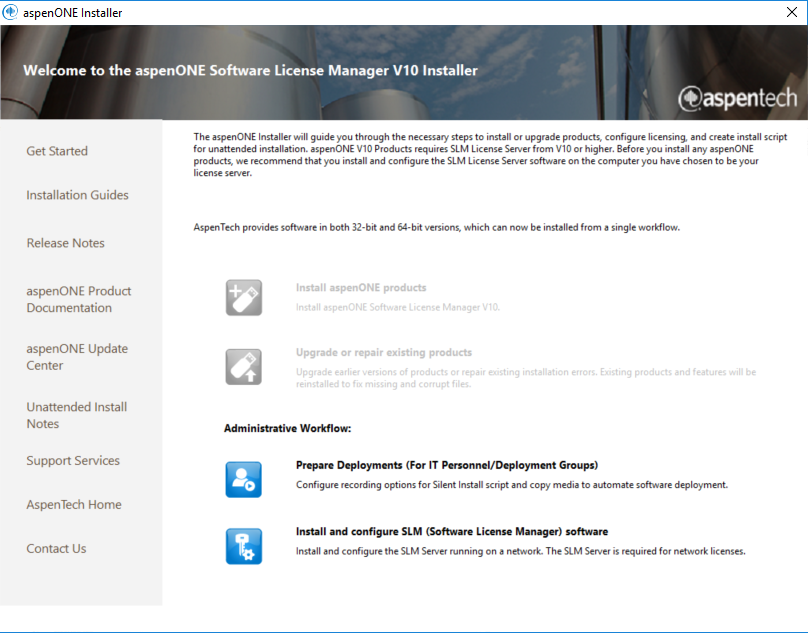
Task: Close the aspenONE Installer window
Action: (792, 12)
